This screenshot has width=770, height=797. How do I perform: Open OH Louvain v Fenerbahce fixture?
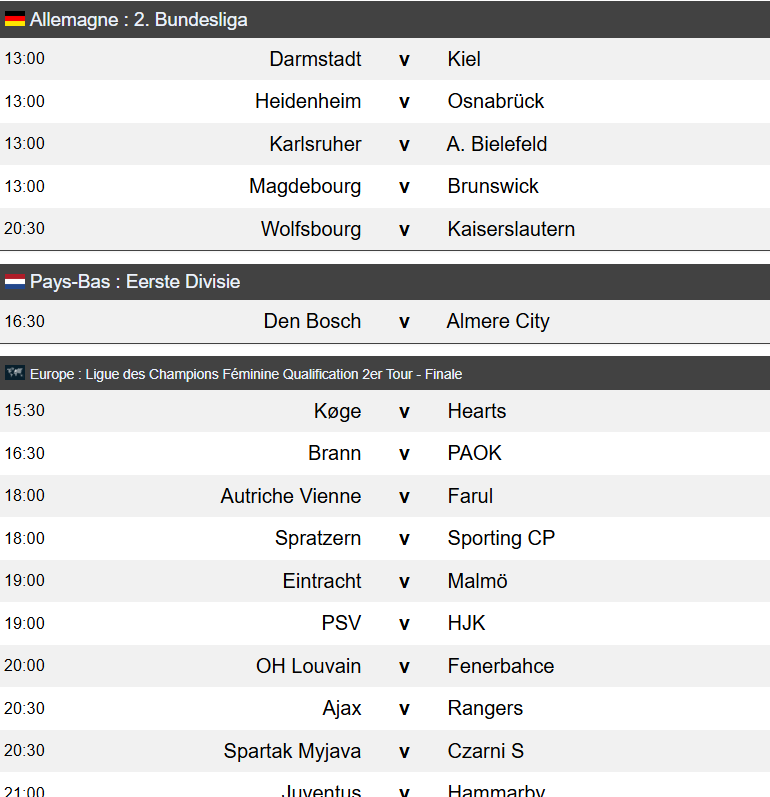385,666
